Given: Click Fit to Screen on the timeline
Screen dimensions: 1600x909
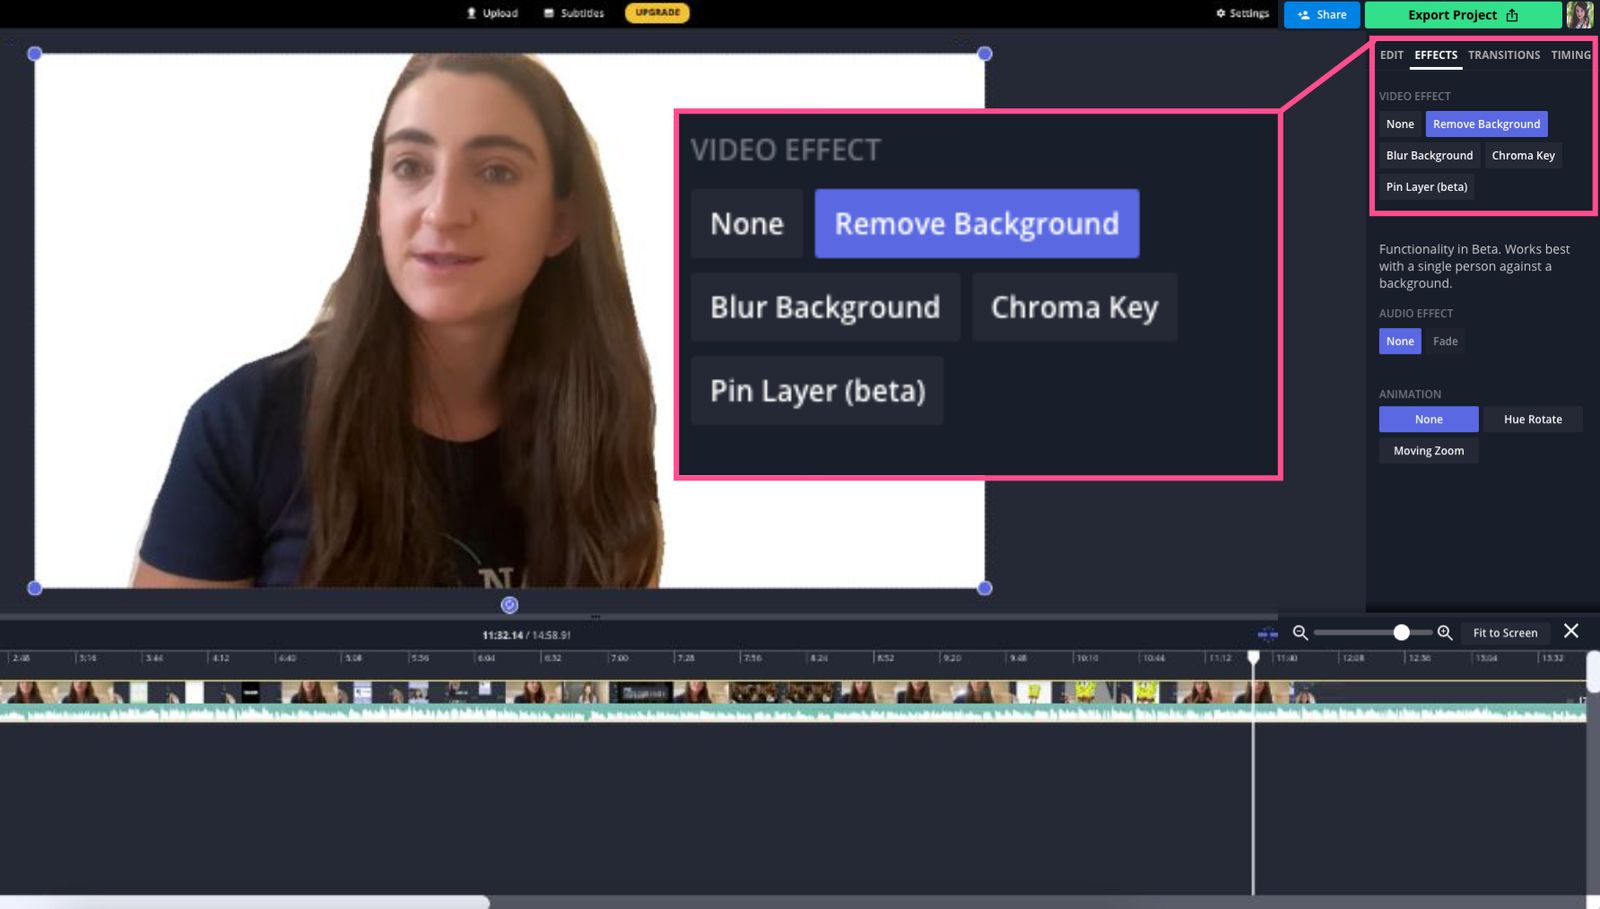Looking at the screenshot, I should pos(1504,632).
